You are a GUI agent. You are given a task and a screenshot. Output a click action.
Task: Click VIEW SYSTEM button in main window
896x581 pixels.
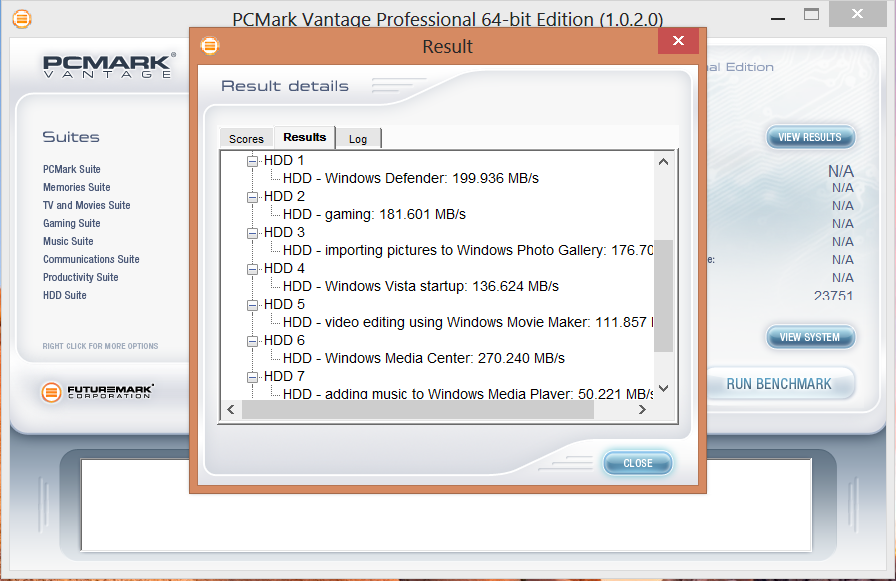(x=810, y=337)
